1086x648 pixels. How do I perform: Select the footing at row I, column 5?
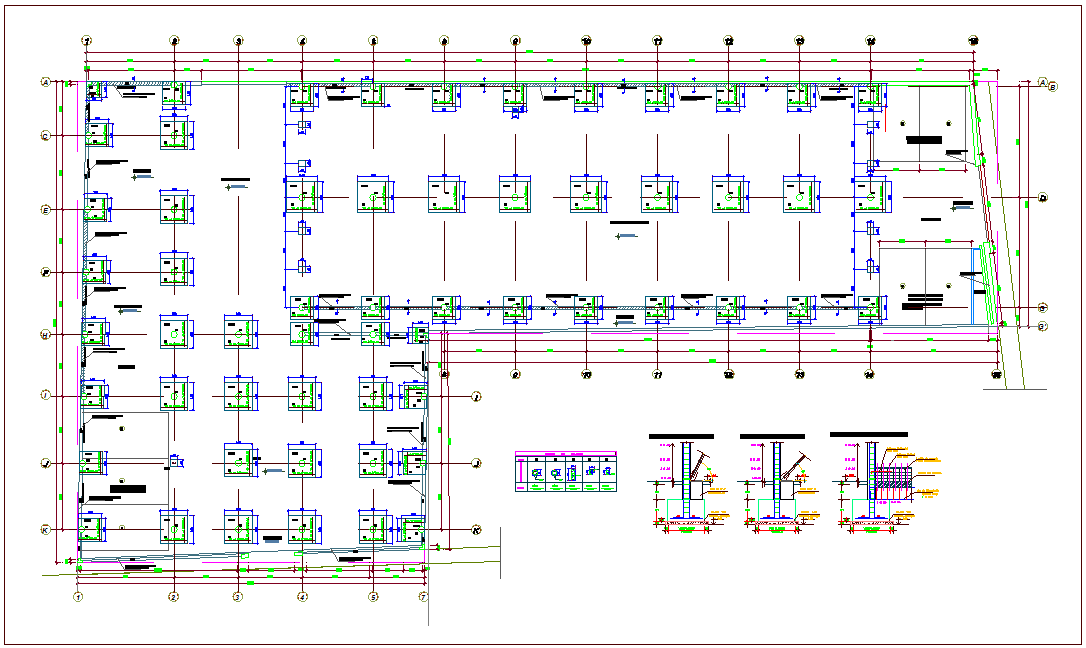[x=374, y=396]
